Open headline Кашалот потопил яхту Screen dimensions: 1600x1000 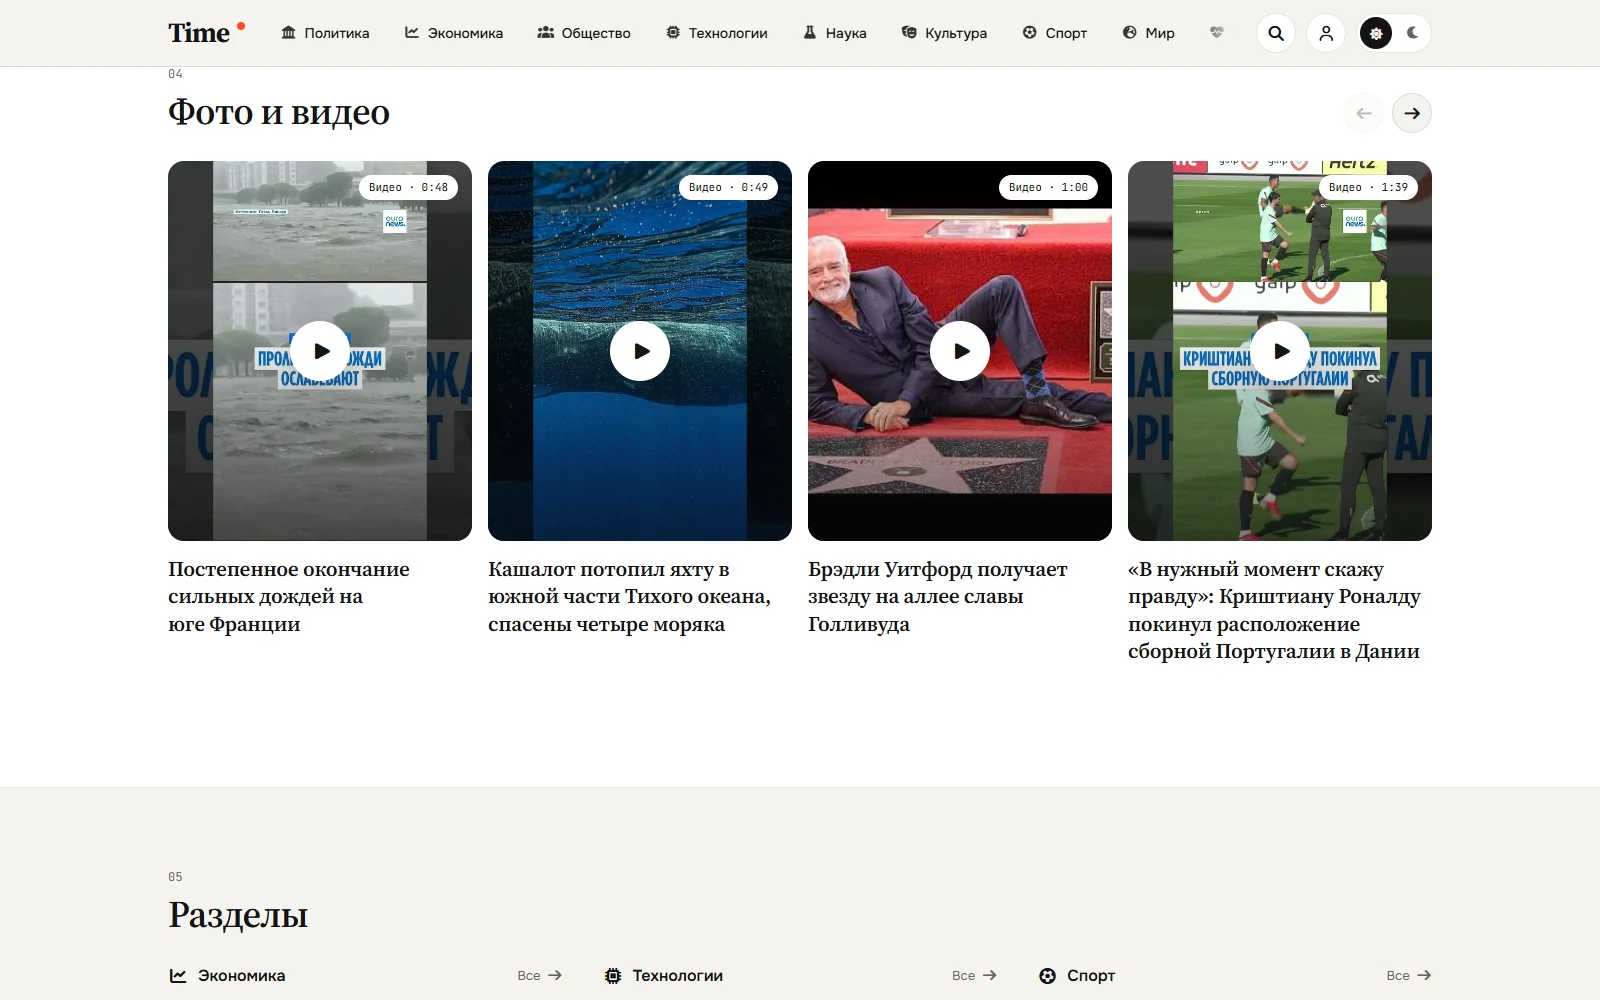[630, 597]
